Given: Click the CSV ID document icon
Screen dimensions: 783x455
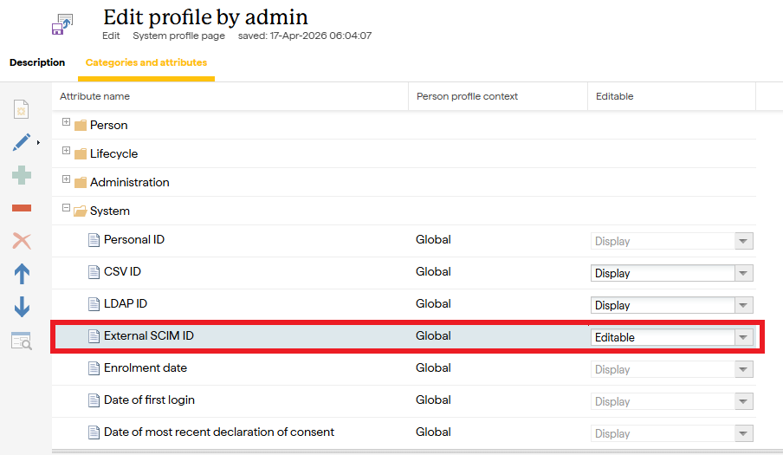Looking at the screenshot, I should (93, 272).
